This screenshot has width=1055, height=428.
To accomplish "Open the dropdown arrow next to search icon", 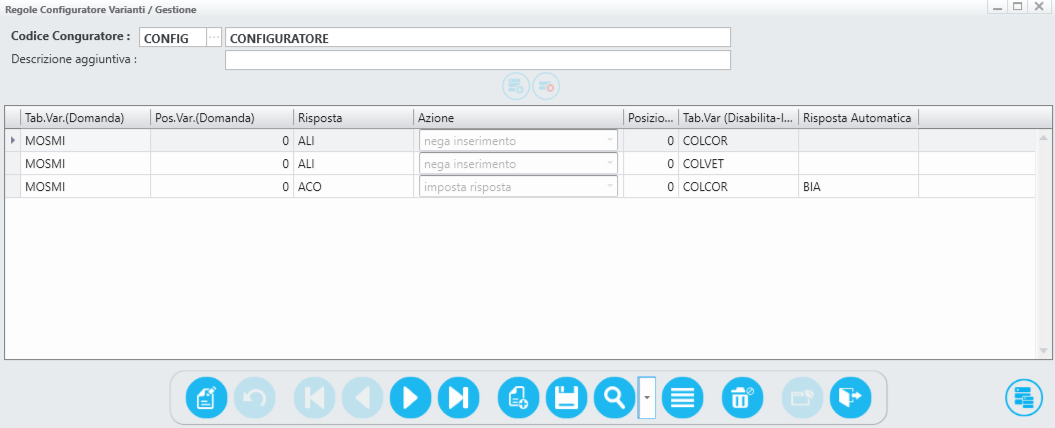I will tap(647, 398).
